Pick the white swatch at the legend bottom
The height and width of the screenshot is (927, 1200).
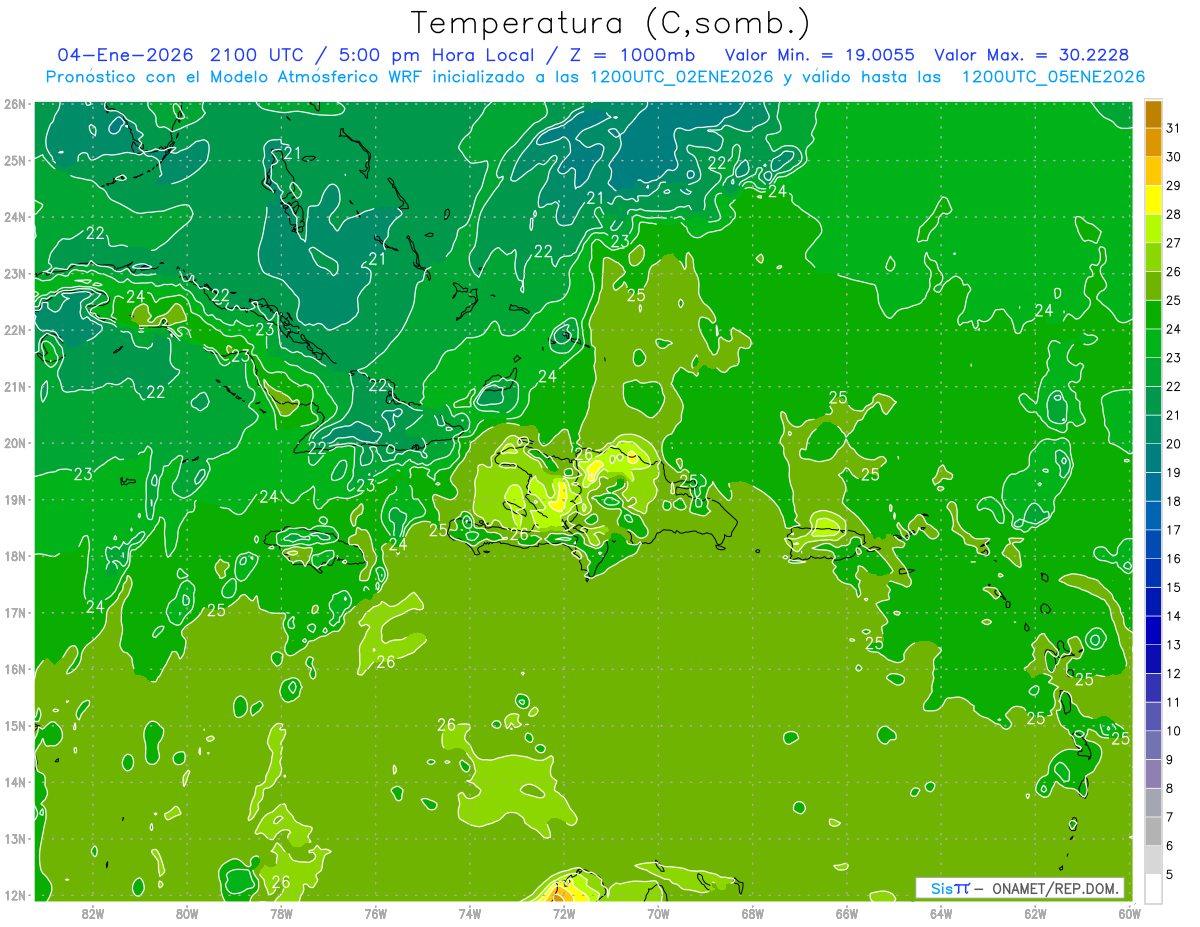click(x=1154, y=888)
